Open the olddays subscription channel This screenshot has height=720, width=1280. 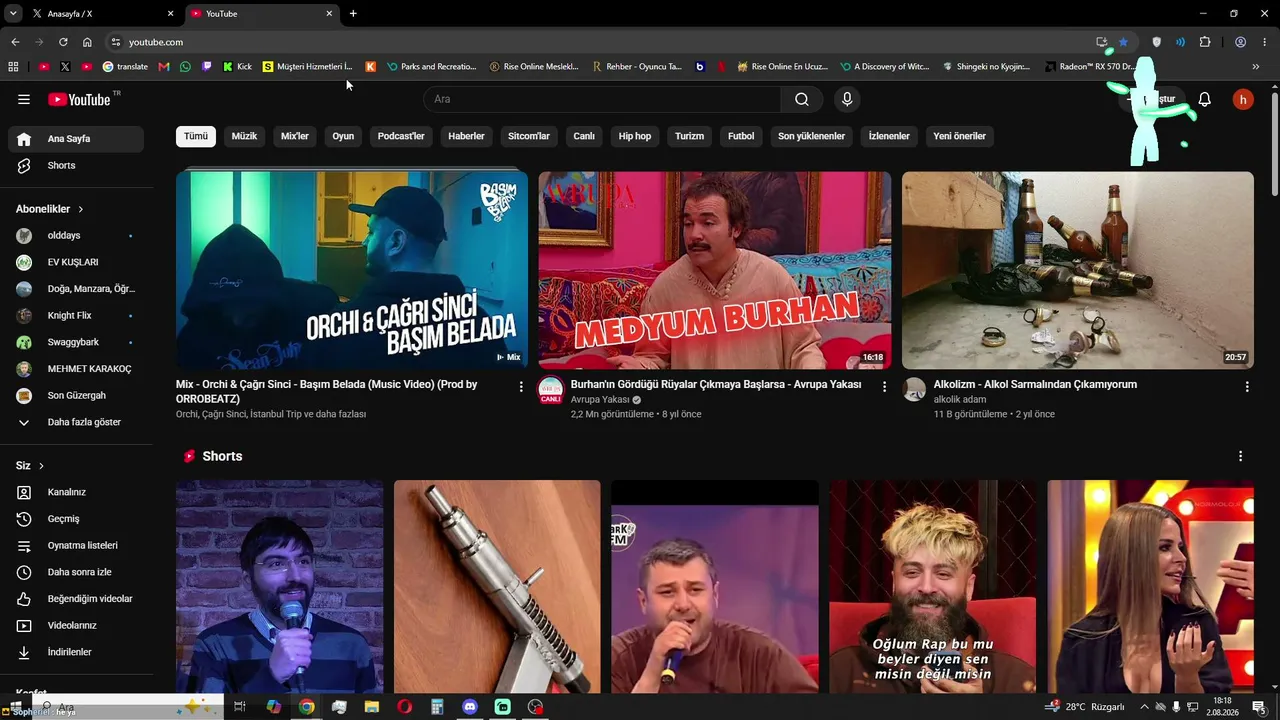(76, 236)
